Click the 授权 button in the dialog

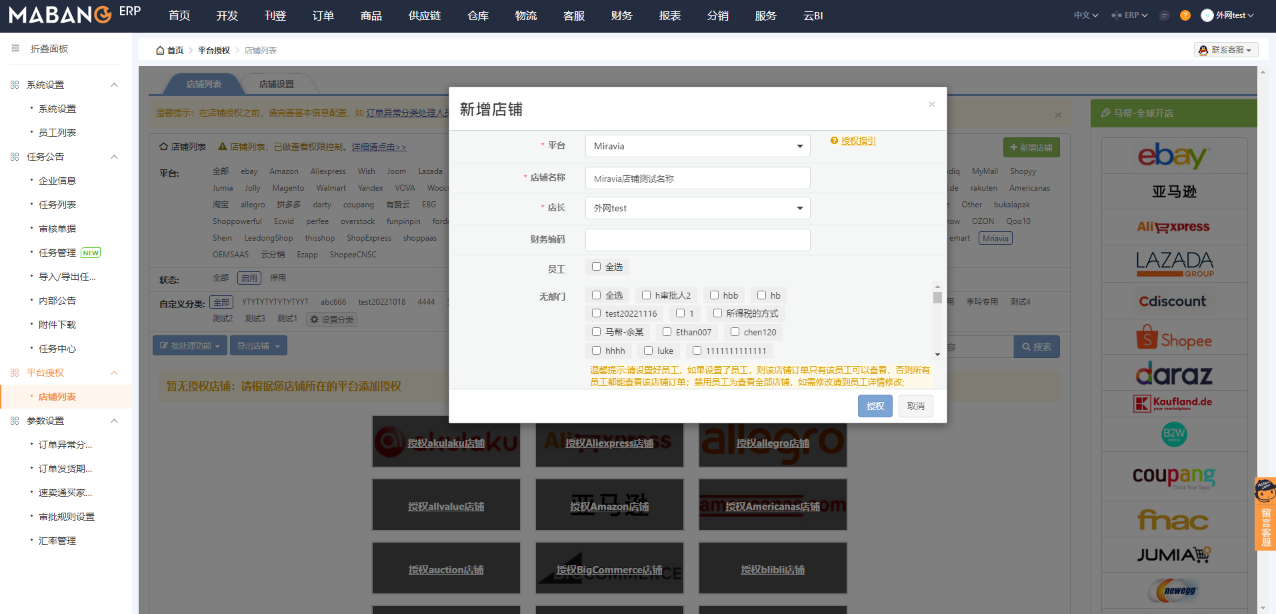(x=874, y=406)
